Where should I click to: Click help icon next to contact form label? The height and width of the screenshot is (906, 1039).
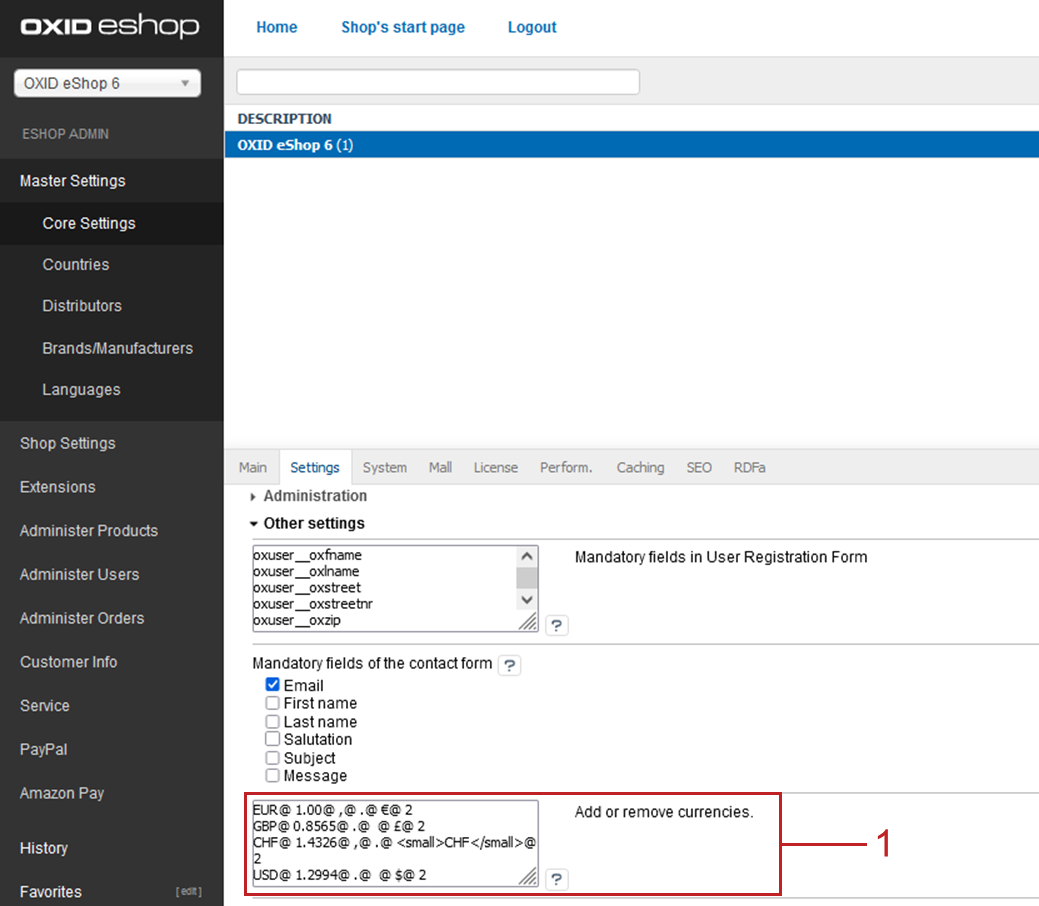coord(509,665)
